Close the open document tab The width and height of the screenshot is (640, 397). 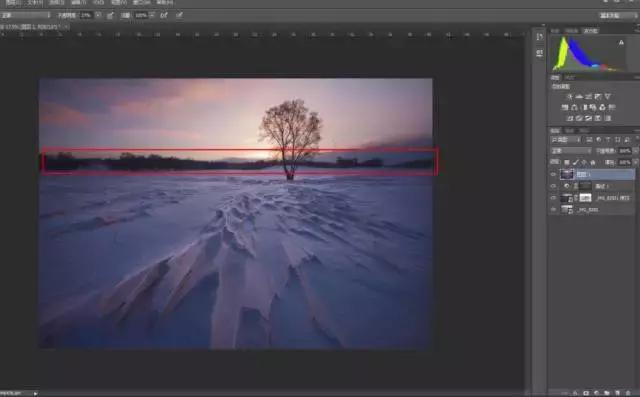67,27
